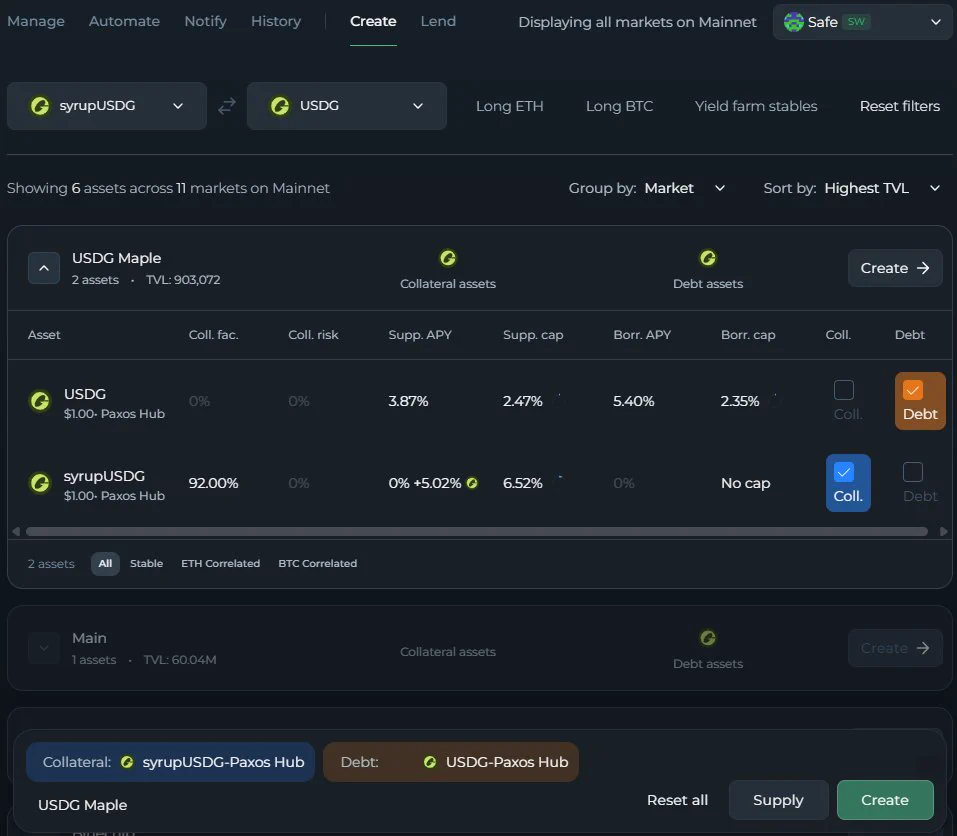Select the BTC Correlated asset filter
Screen dimensions: 957x836
317,563
